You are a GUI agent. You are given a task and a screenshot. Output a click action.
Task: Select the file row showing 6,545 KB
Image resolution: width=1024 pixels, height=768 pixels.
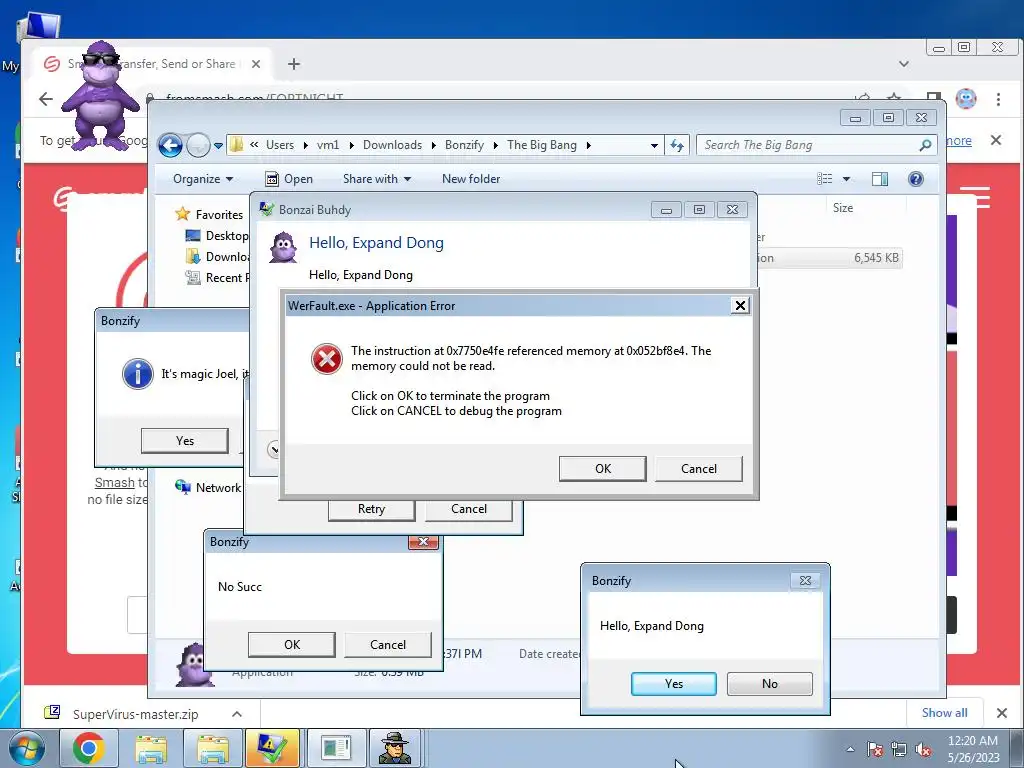(829, 258)
